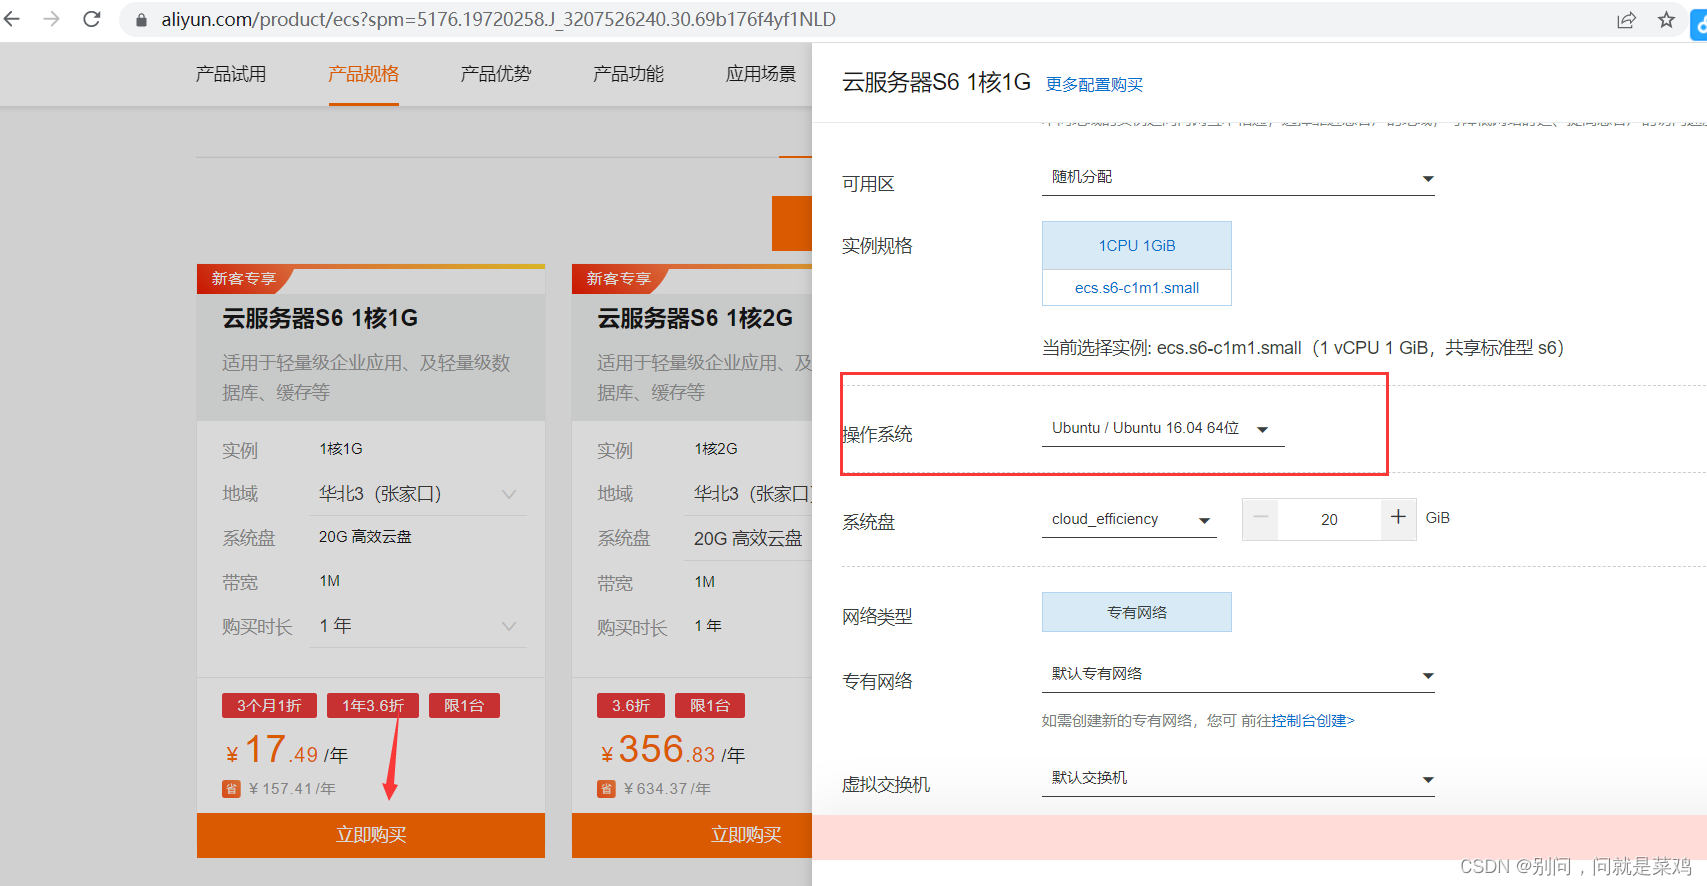The image size is (1707, 886).
Task: Click 立即购买 on the 1核2G card
Action: click(692, 835)
